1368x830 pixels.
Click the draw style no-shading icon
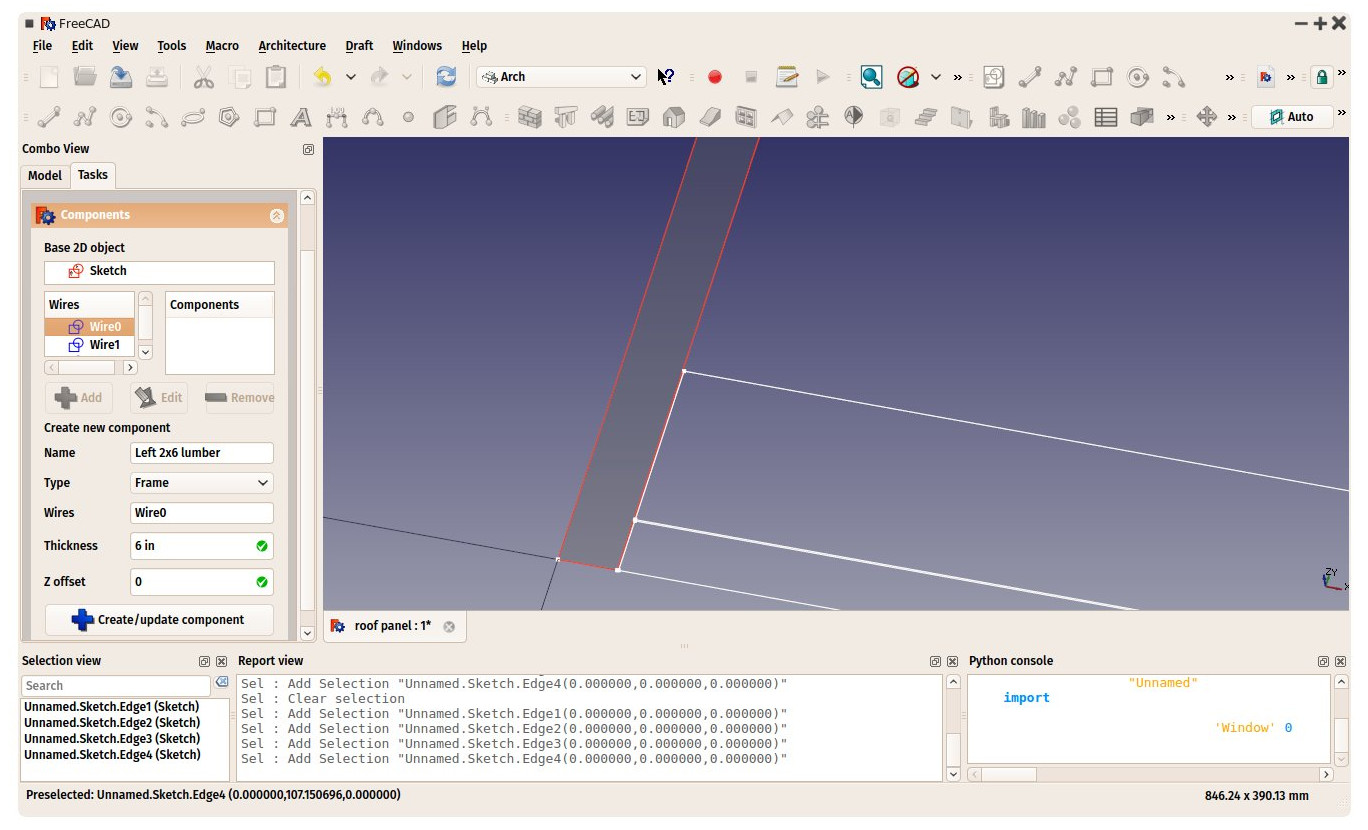point(908,77)
